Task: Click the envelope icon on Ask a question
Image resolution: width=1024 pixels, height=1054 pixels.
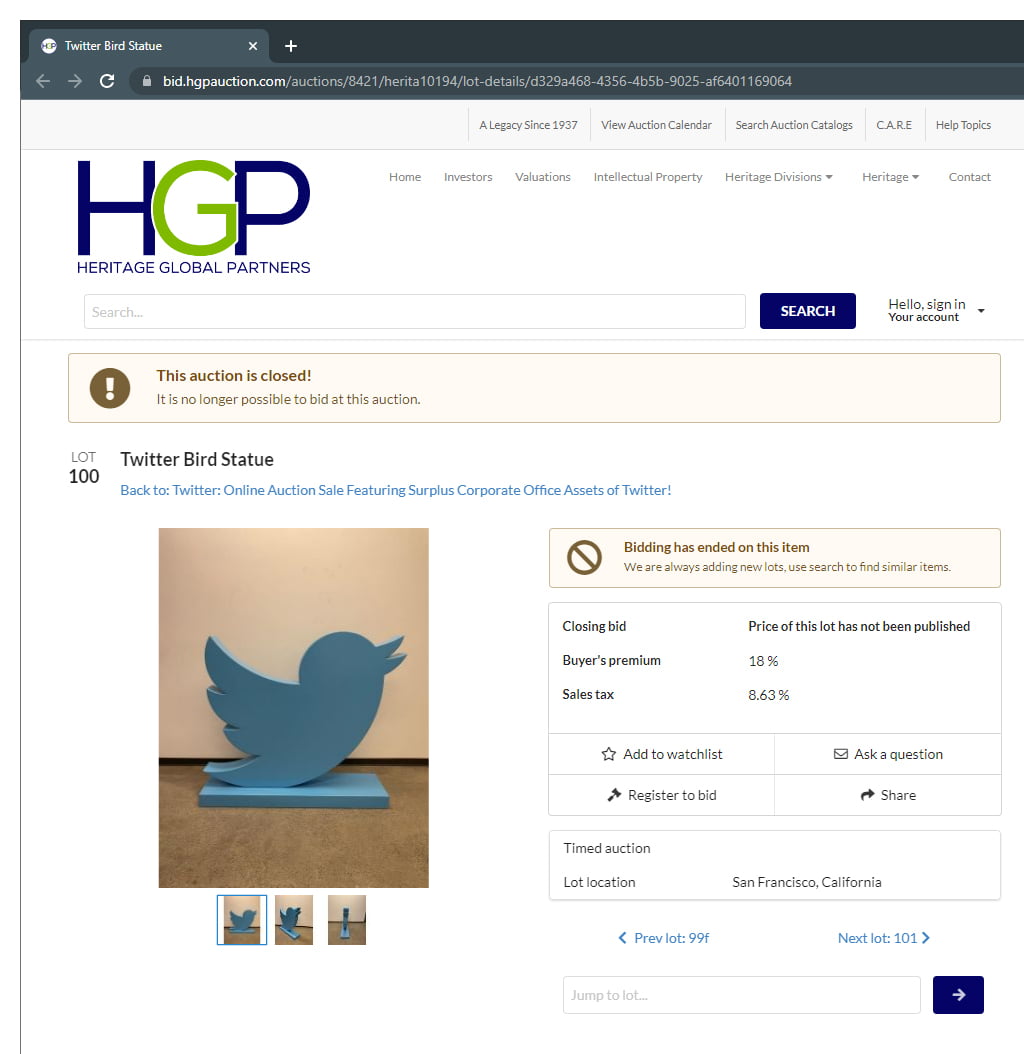Action: (x=840, y=754)
